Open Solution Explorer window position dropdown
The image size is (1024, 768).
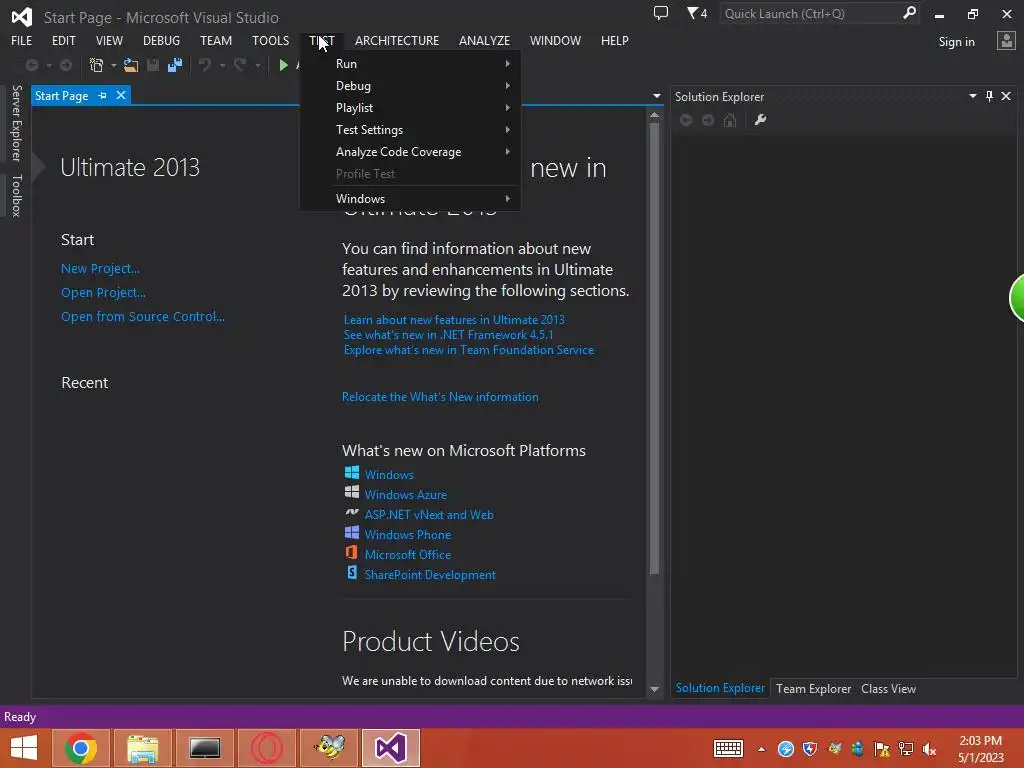(972, 96)
